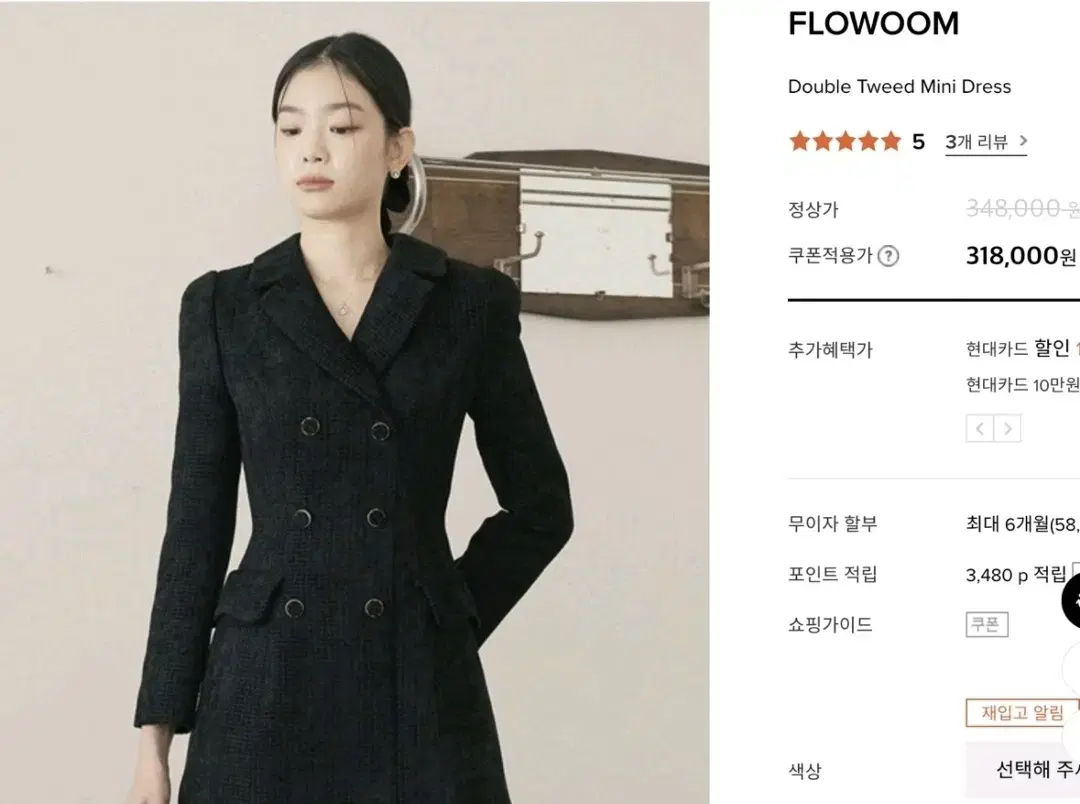Click the white floating circle below the black button
Image resolution: width=1080 pixels, height=804 pixels.
click(x=1072, y=668)
